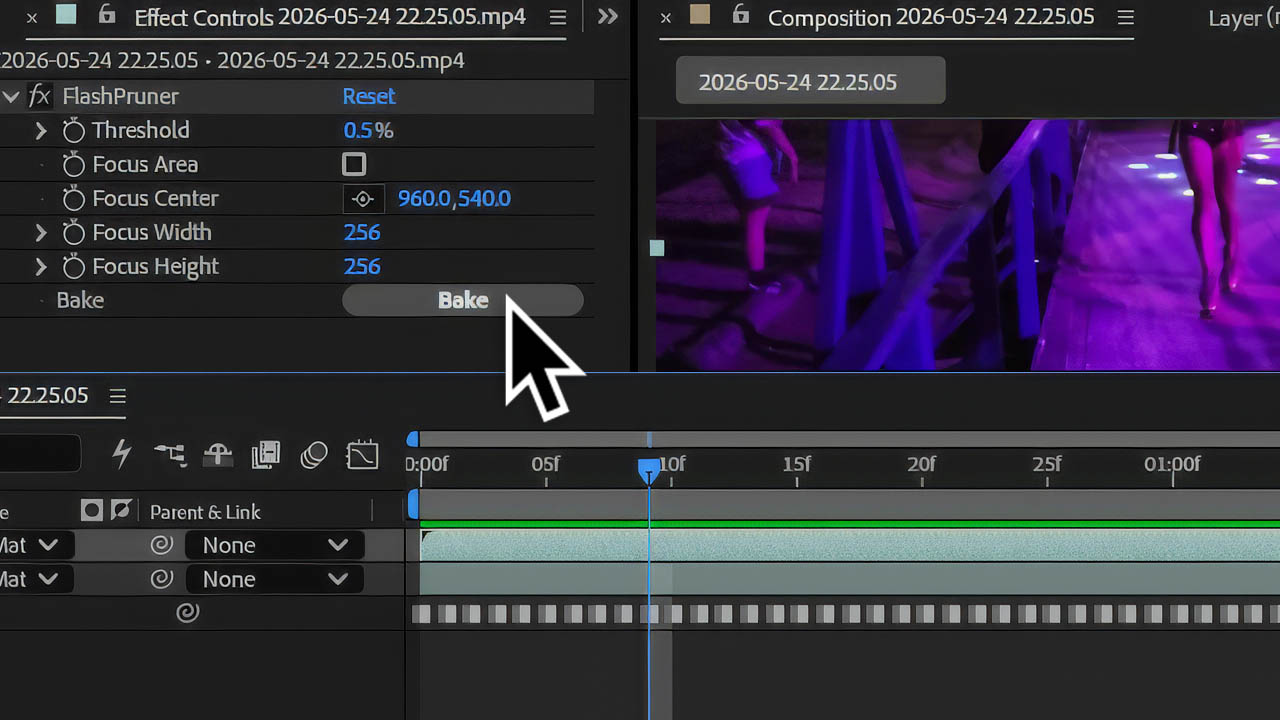Click the blue current-time indicator handle

[x=649, y=470]
